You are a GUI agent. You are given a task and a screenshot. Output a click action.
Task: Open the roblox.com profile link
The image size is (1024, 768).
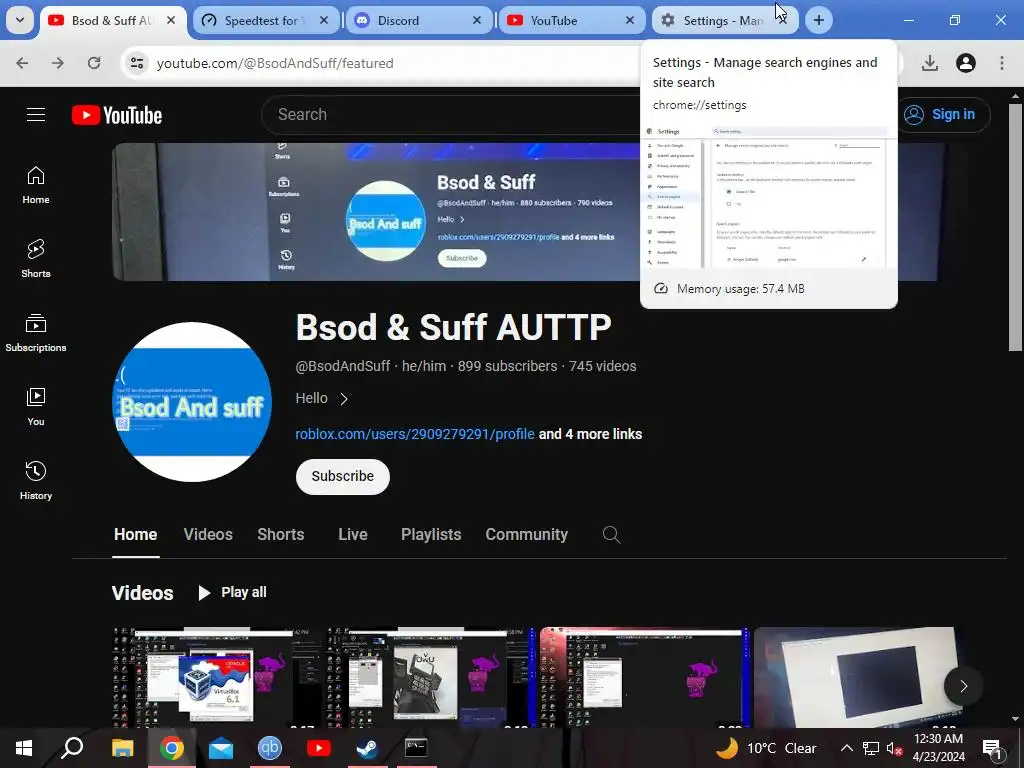pyautogui.click(x=415, y=434)
